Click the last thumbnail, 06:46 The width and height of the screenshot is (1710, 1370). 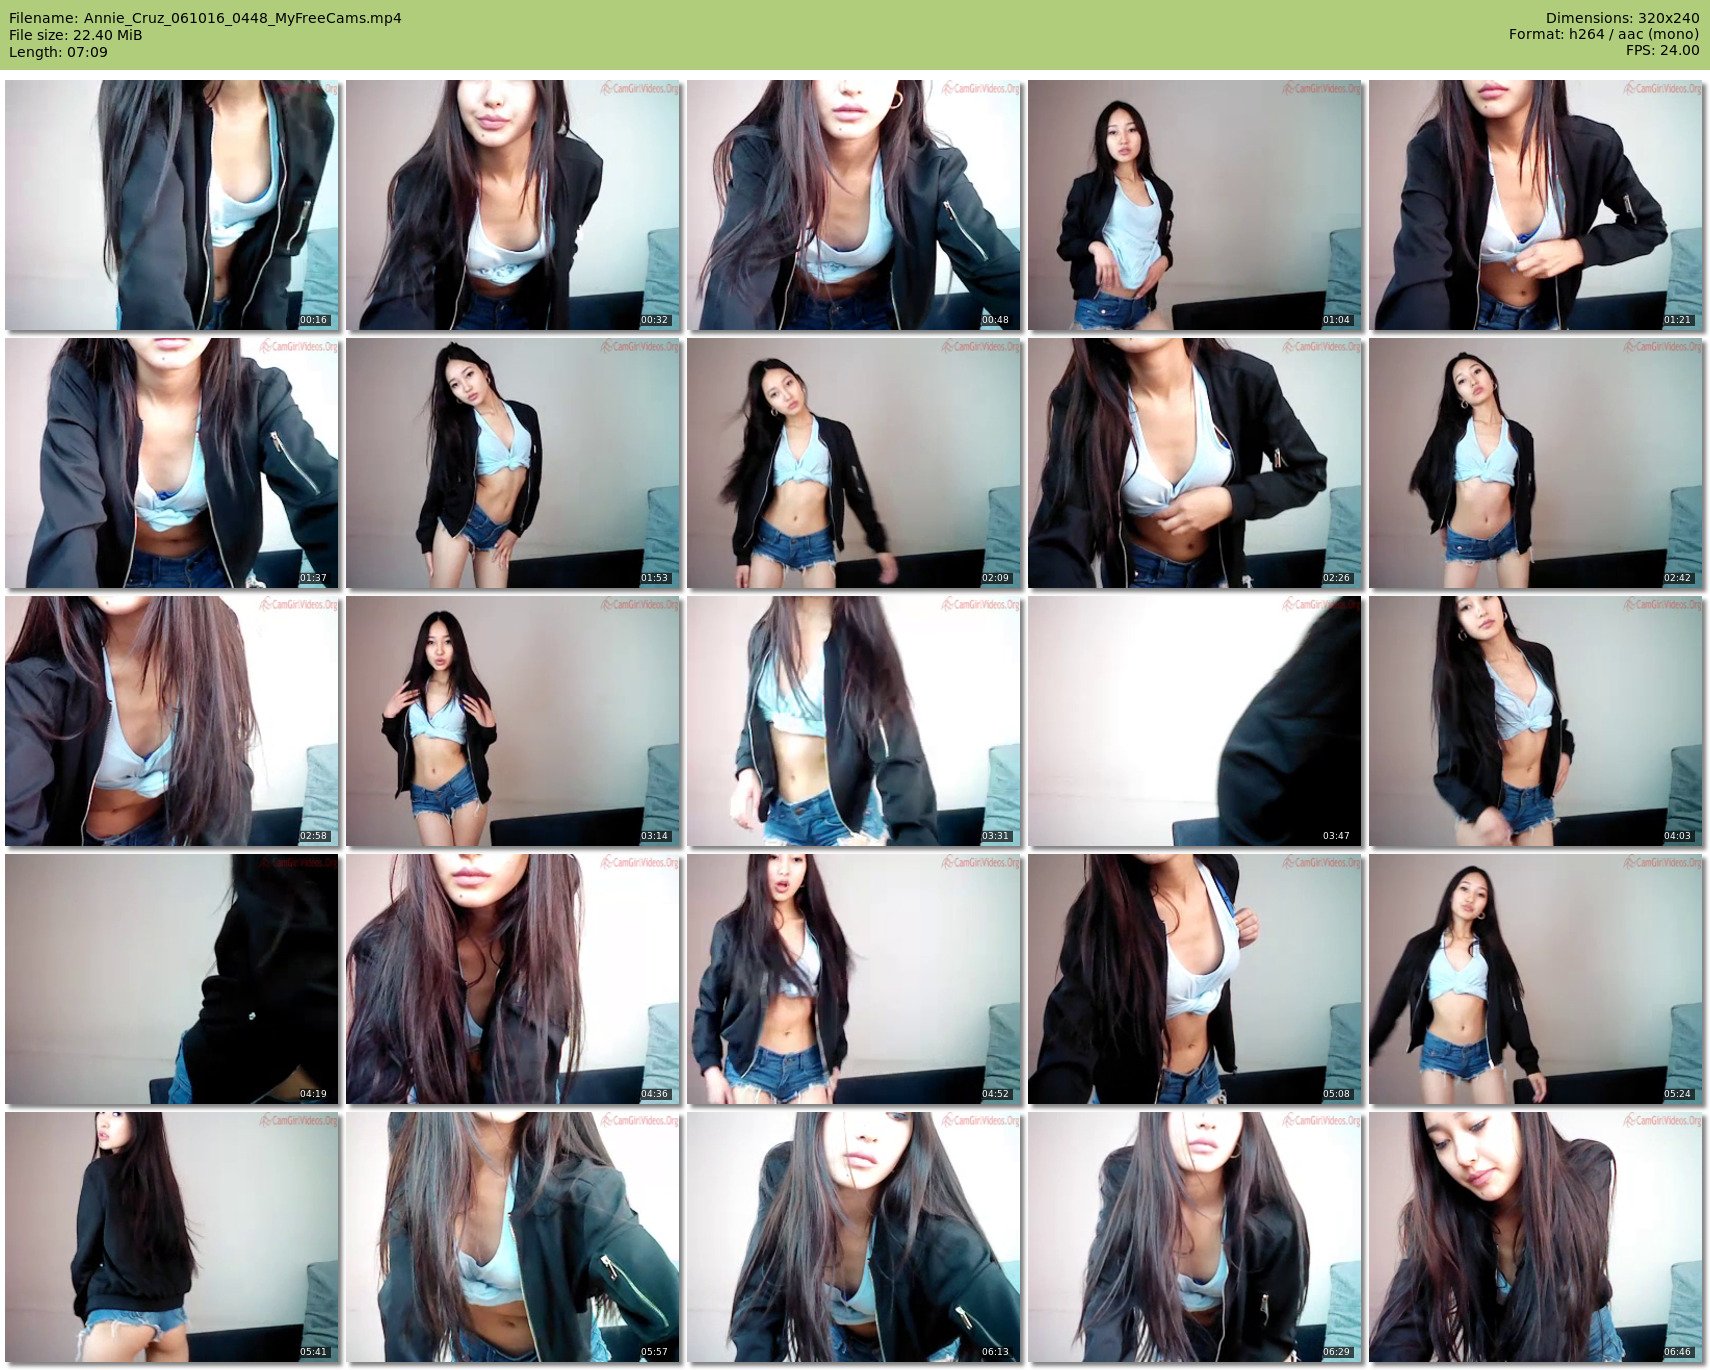(x=1536, y=1237)
